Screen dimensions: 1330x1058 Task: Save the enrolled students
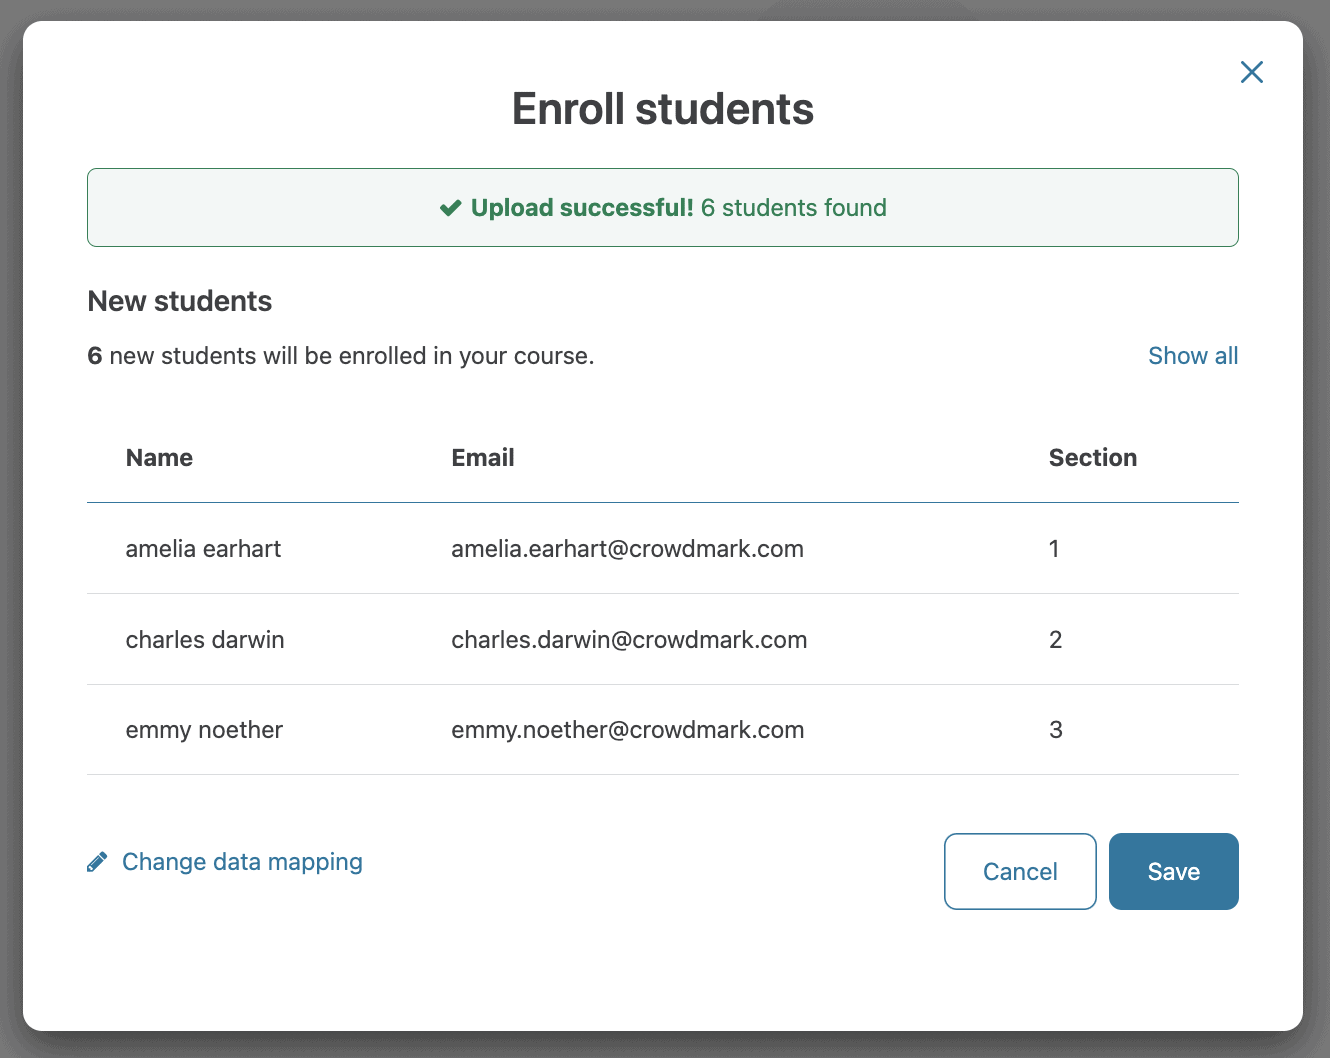(x=1173, y=871)
